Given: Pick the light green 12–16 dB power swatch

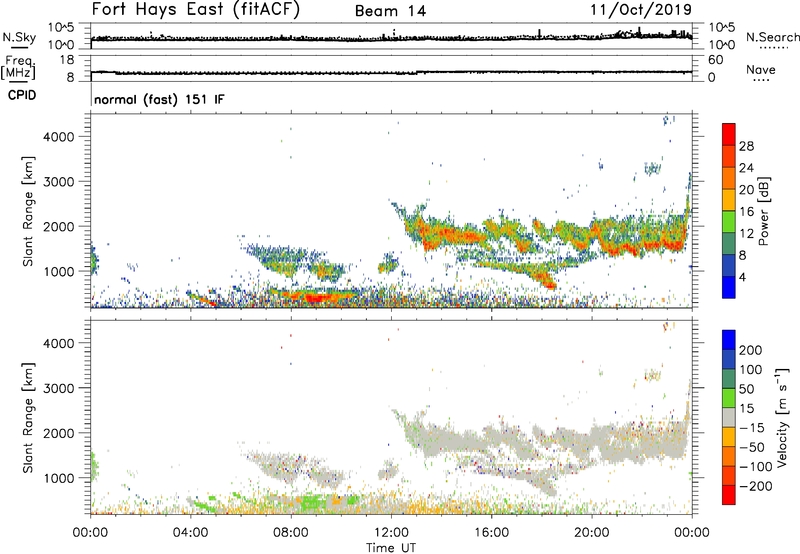Looking at the screenshot, I should tap(729, 221).
